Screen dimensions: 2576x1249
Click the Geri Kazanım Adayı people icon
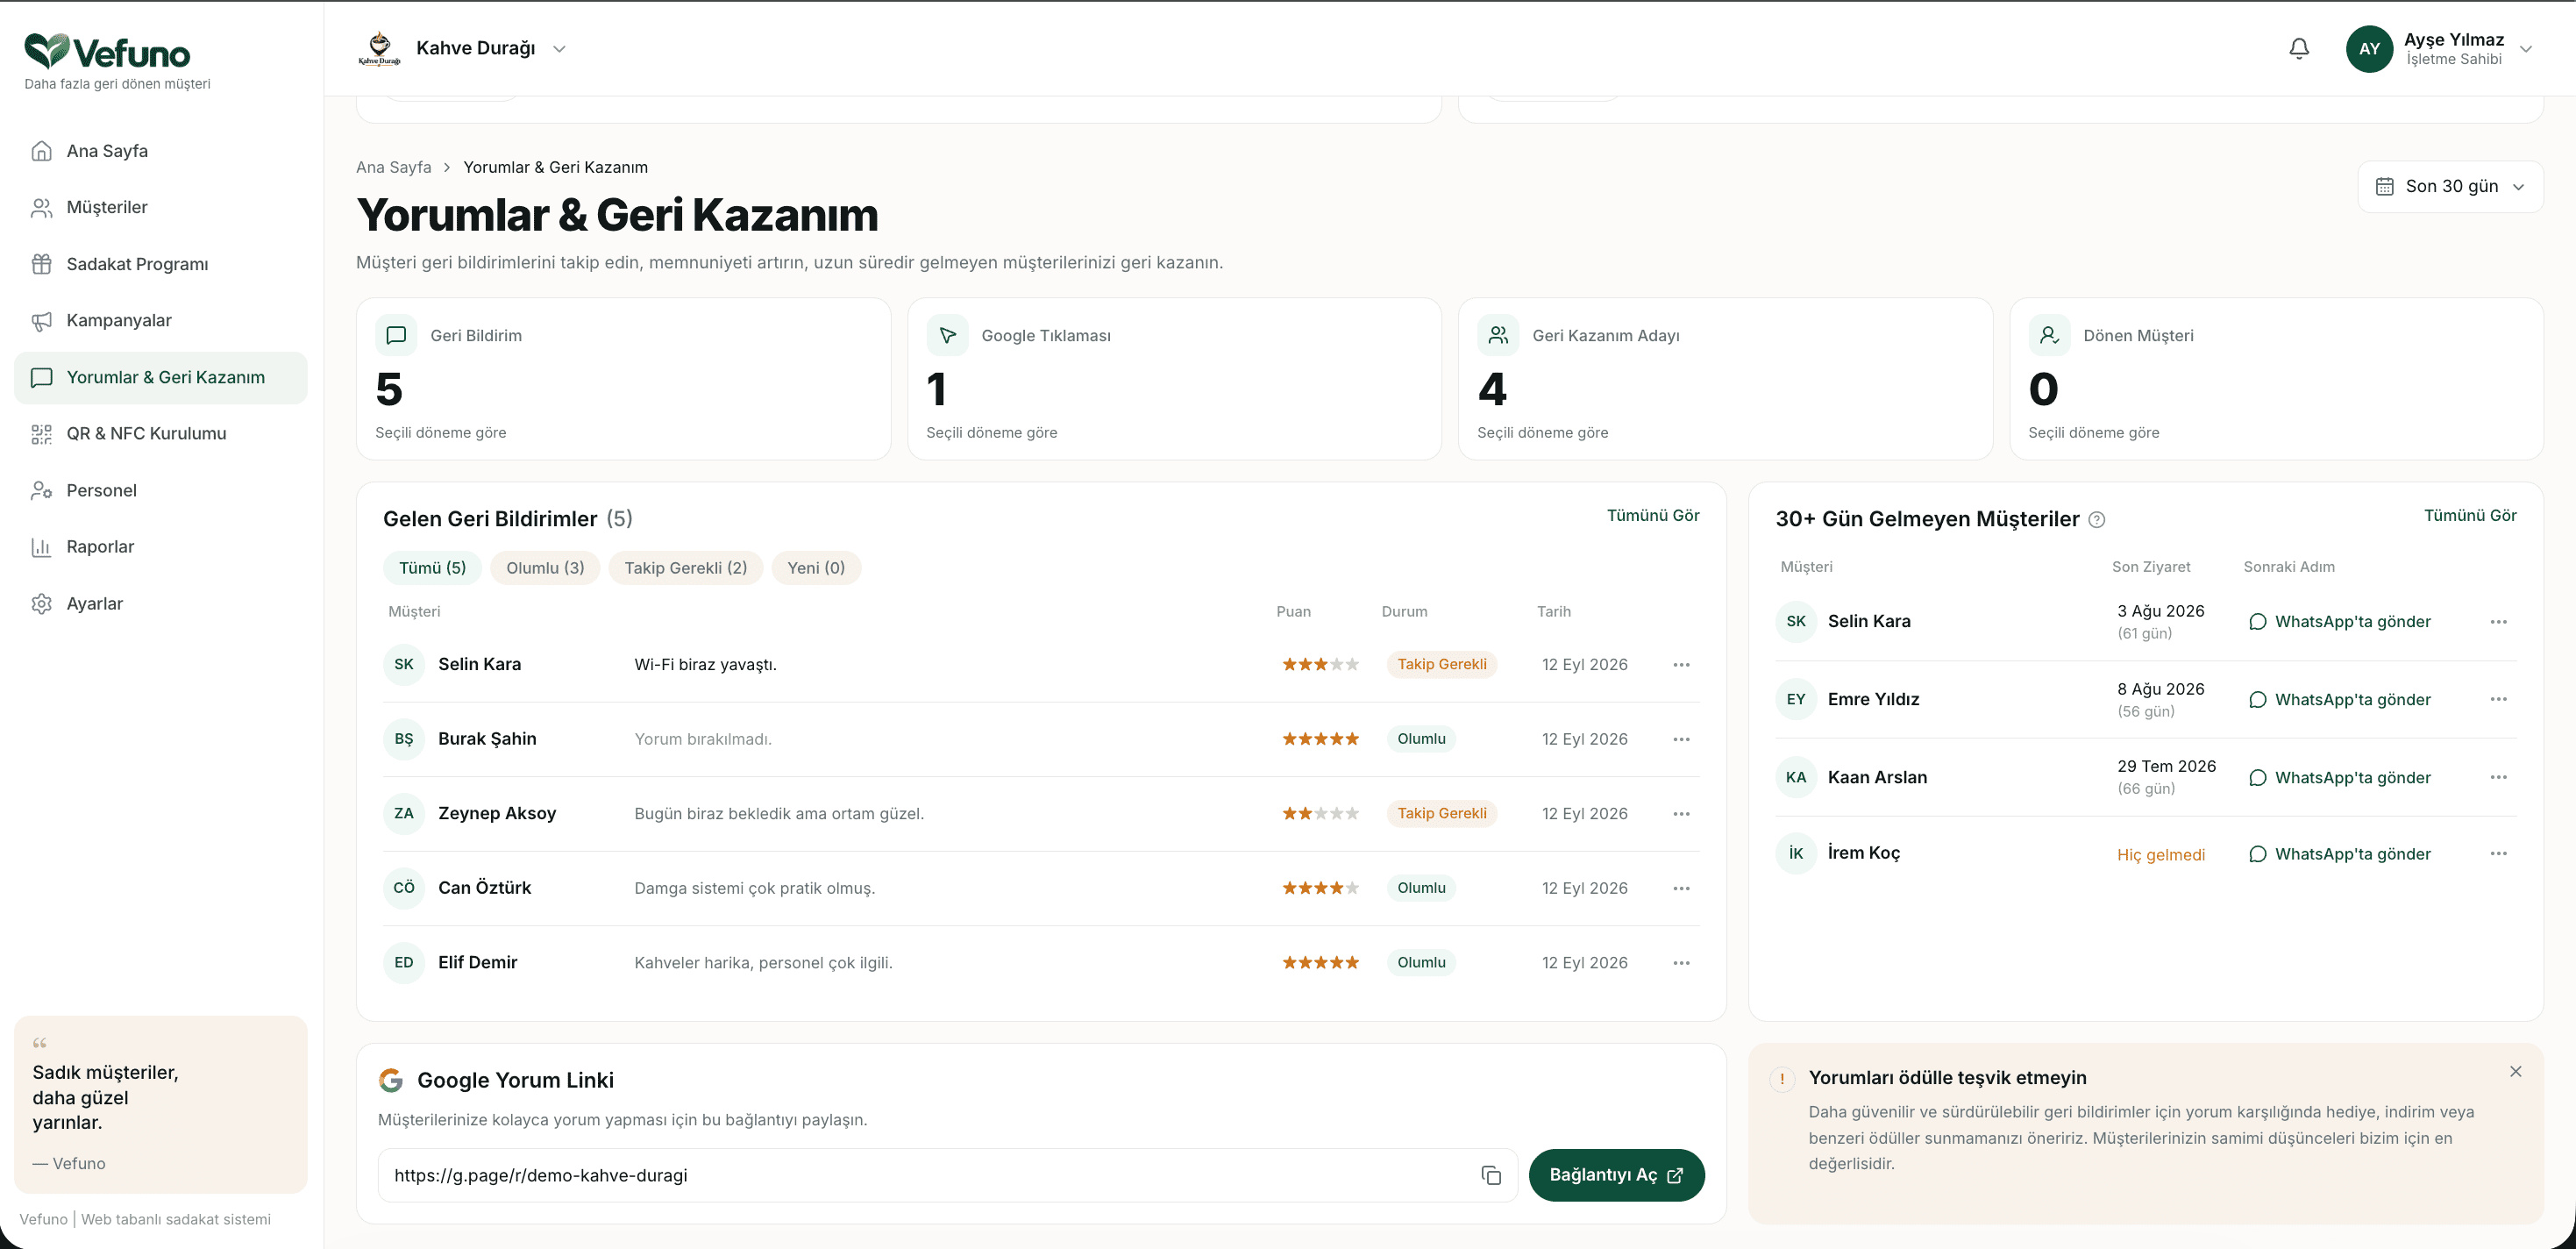pyautogui.click(x=1498, y=335)
